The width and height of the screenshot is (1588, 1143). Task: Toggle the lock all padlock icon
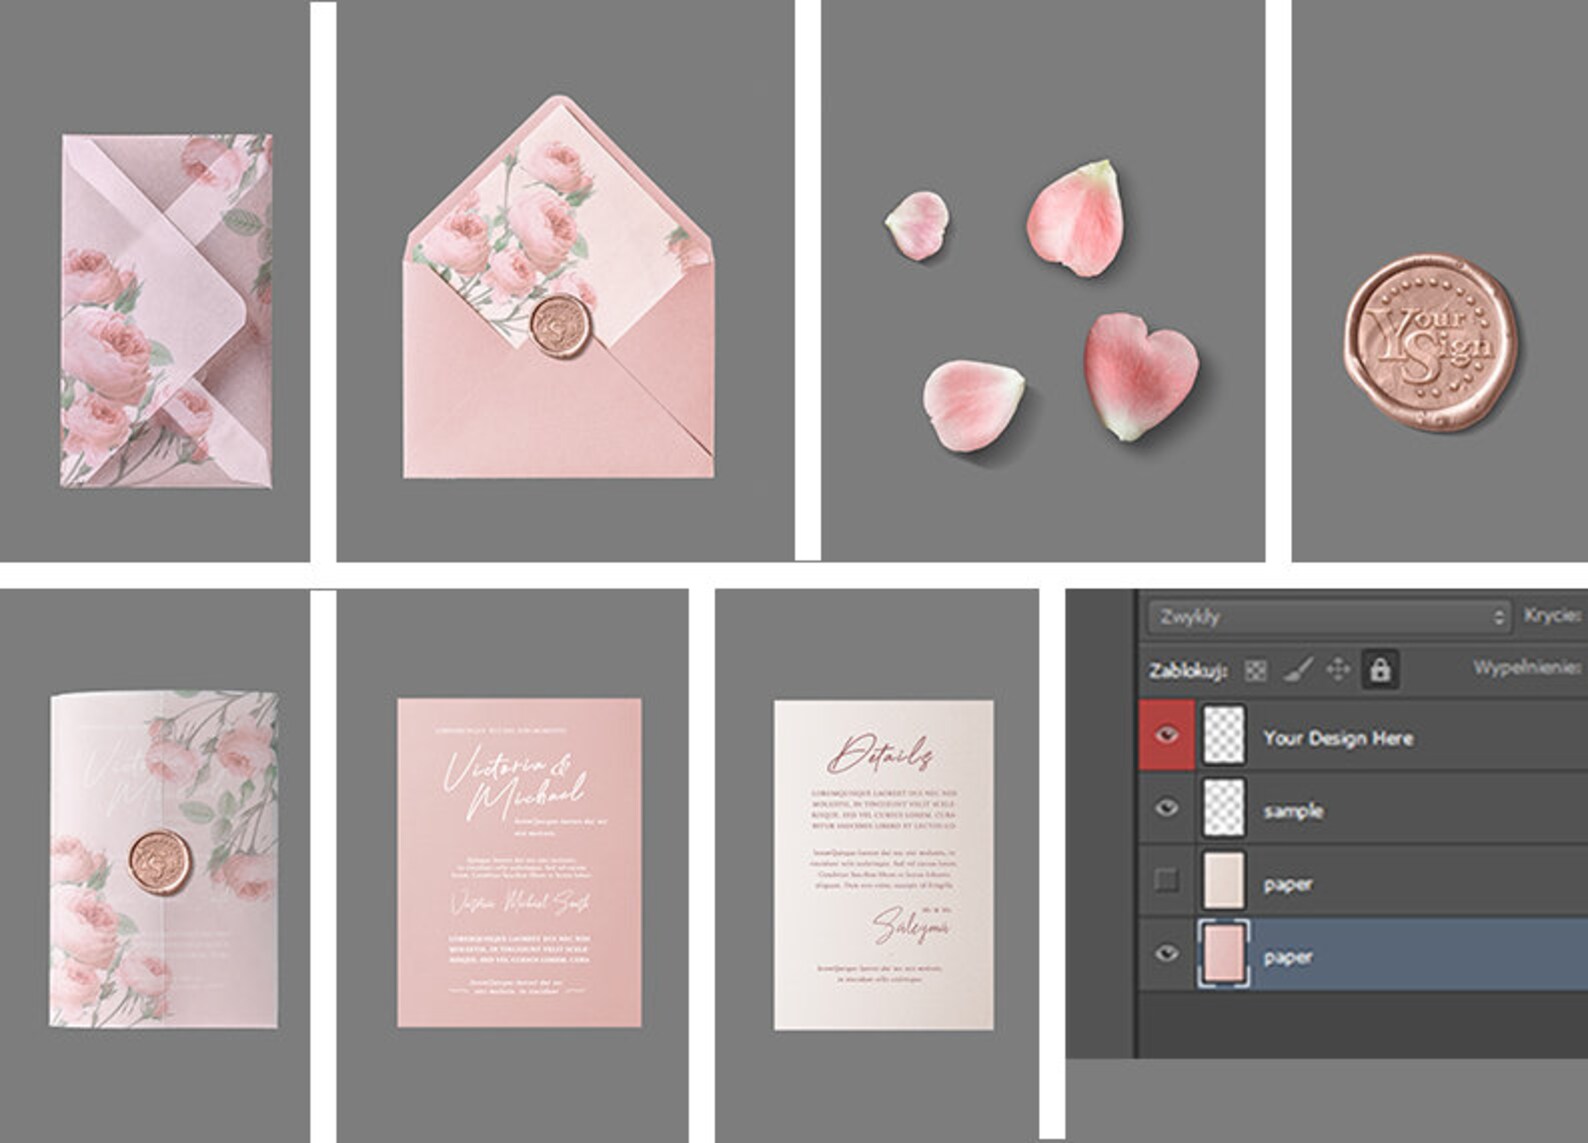coord(1380,669)
